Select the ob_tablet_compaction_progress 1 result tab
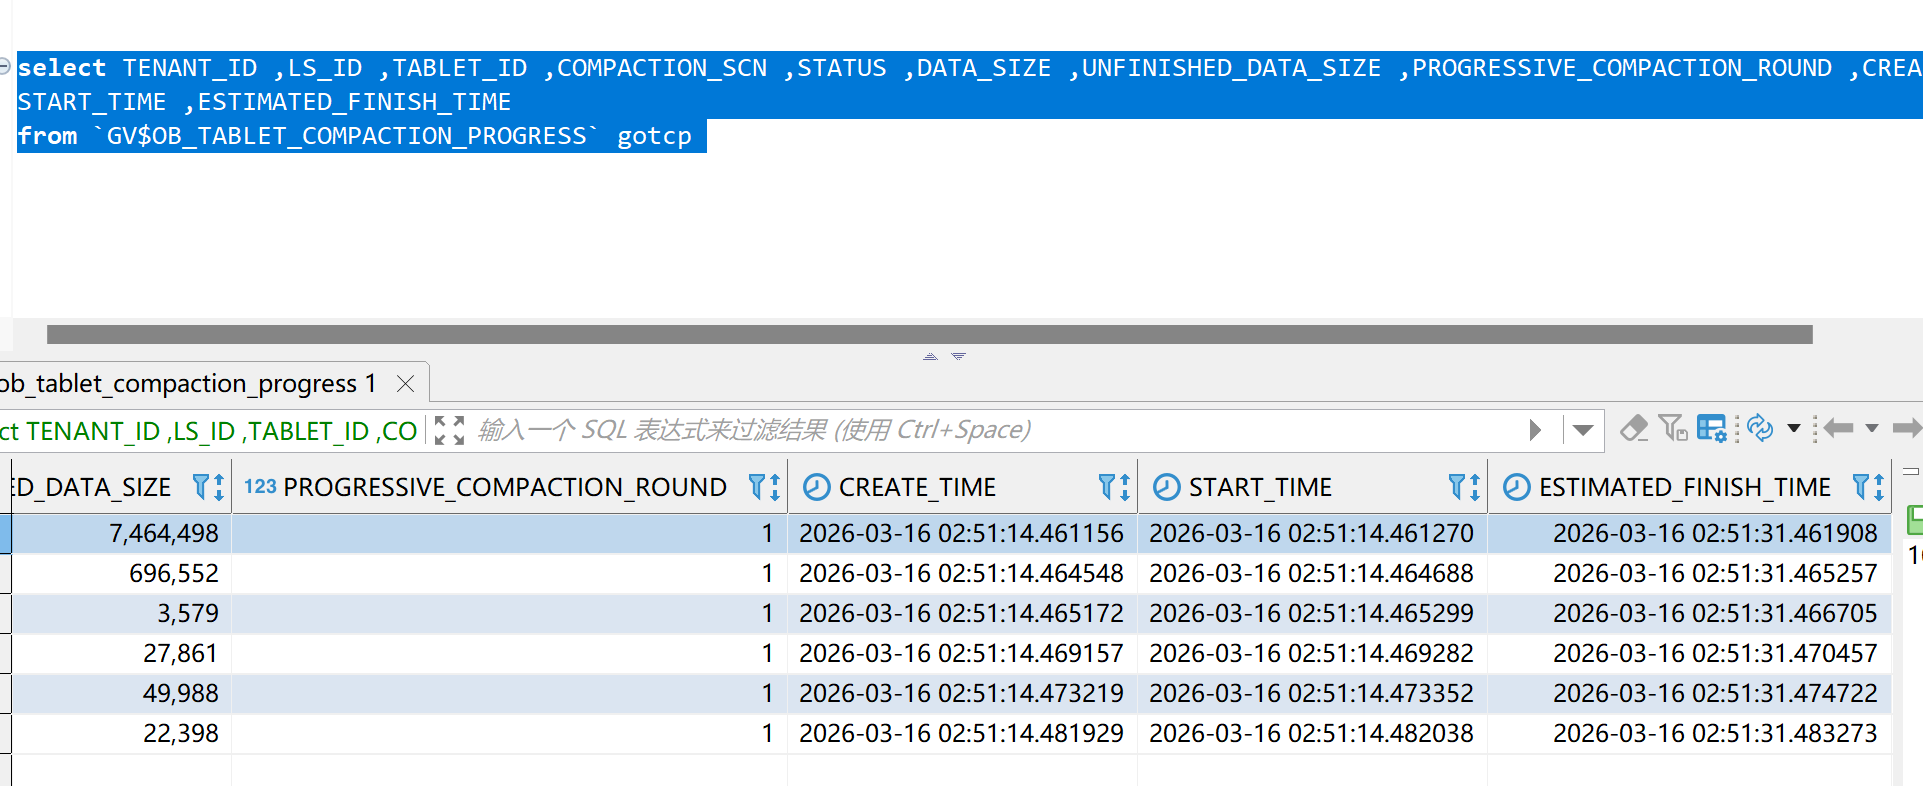Image resolution: width=1923 pixels, height=786 pixels. 190,384
